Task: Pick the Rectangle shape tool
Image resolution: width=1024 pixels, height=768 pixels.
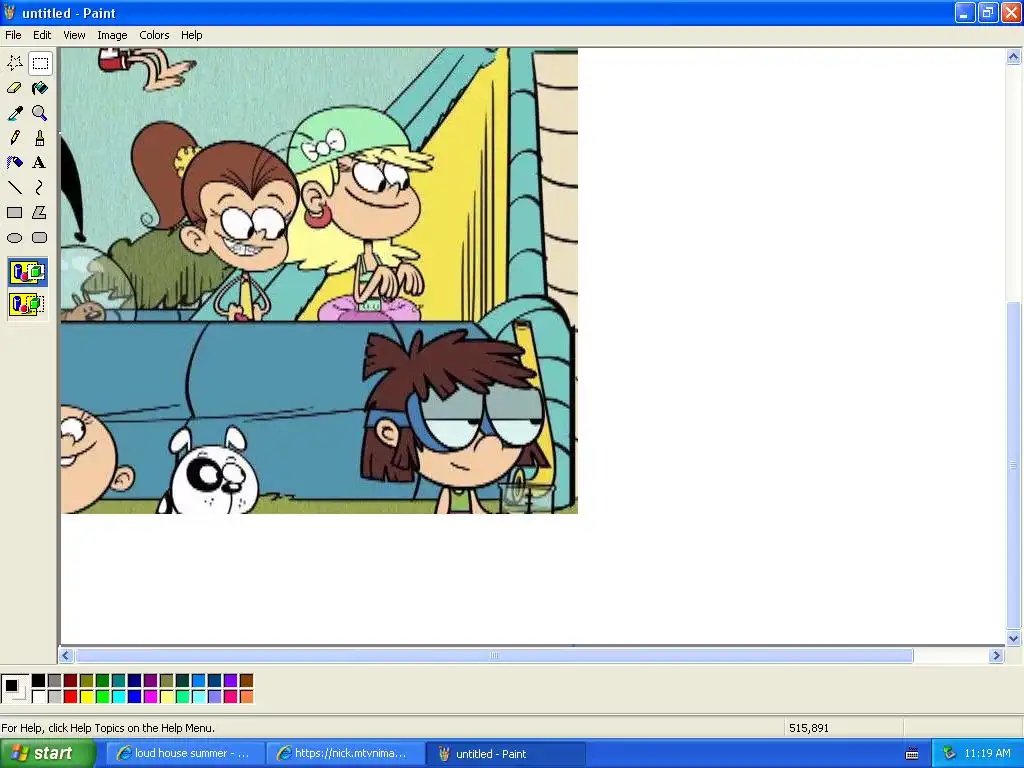Action: point(14,213)
